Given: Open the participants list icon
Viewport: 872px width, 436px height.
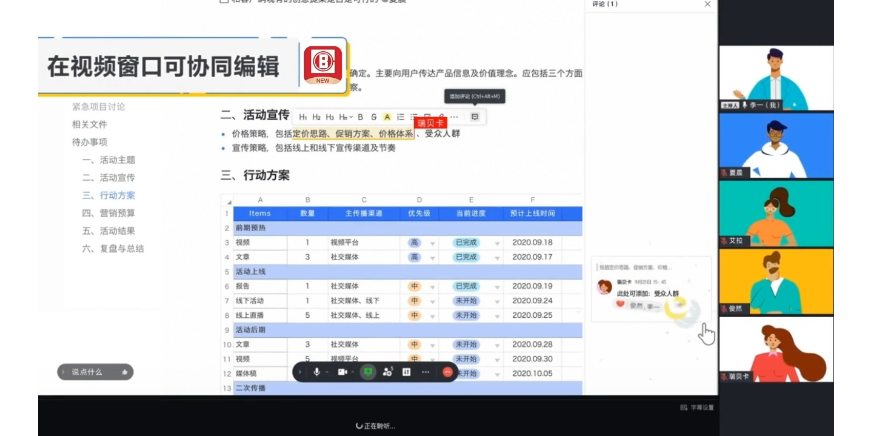Looking at the screenshot, I should [x=387, y=372].
